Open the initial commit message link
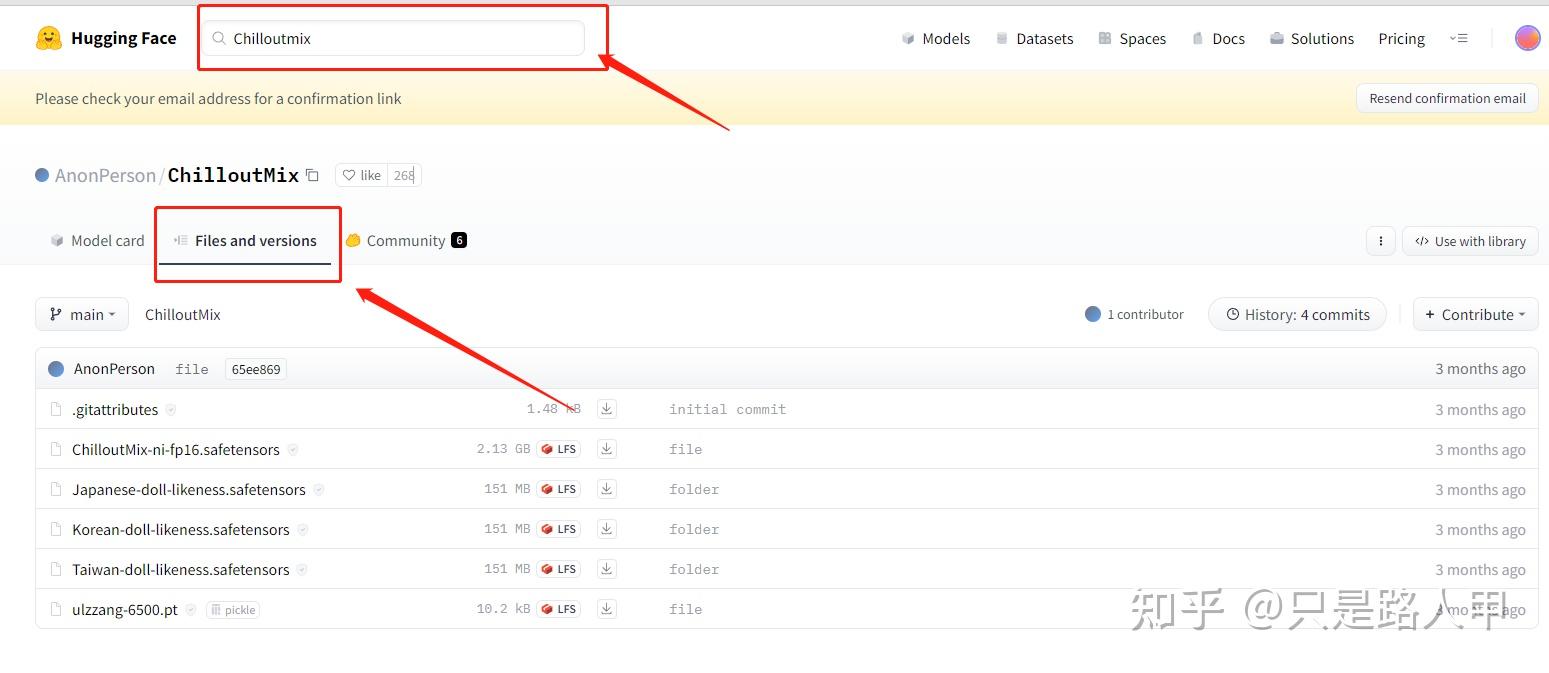 pyautogui.click(x=727, y=409)
